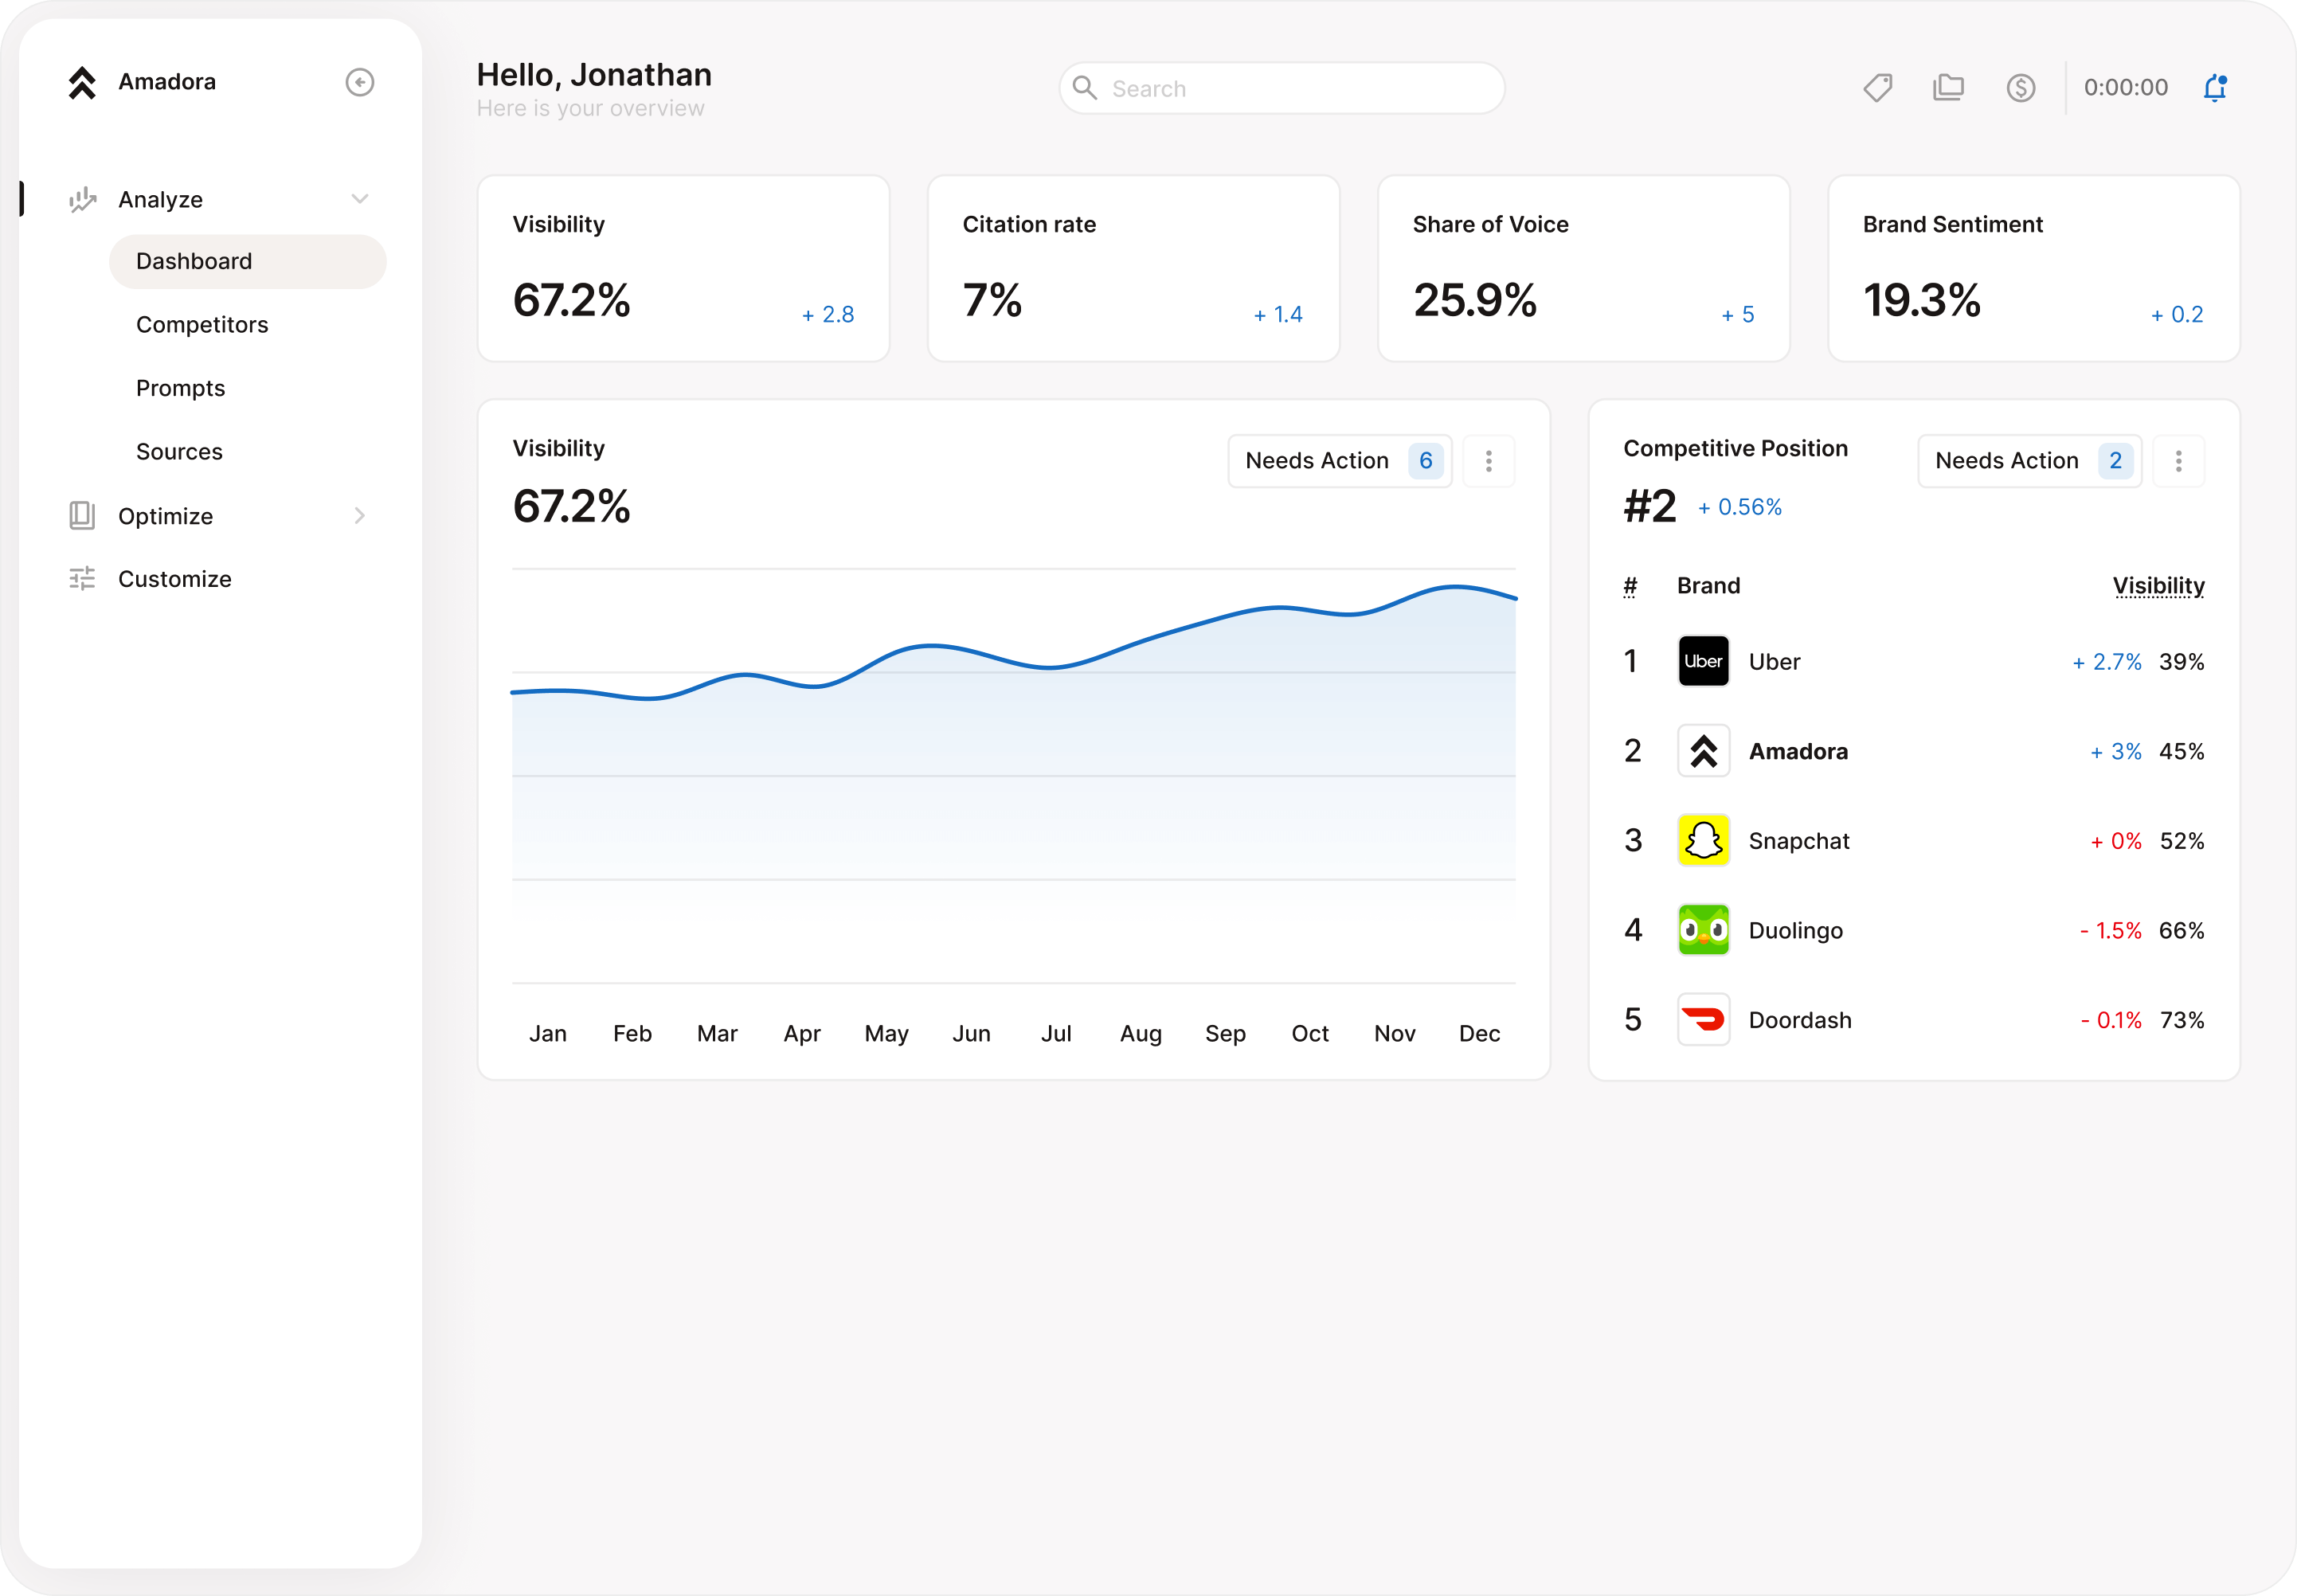
Task: Open the Share of Voice 25.9% card
Action: pyautogui.click(x=1584, y=269)
